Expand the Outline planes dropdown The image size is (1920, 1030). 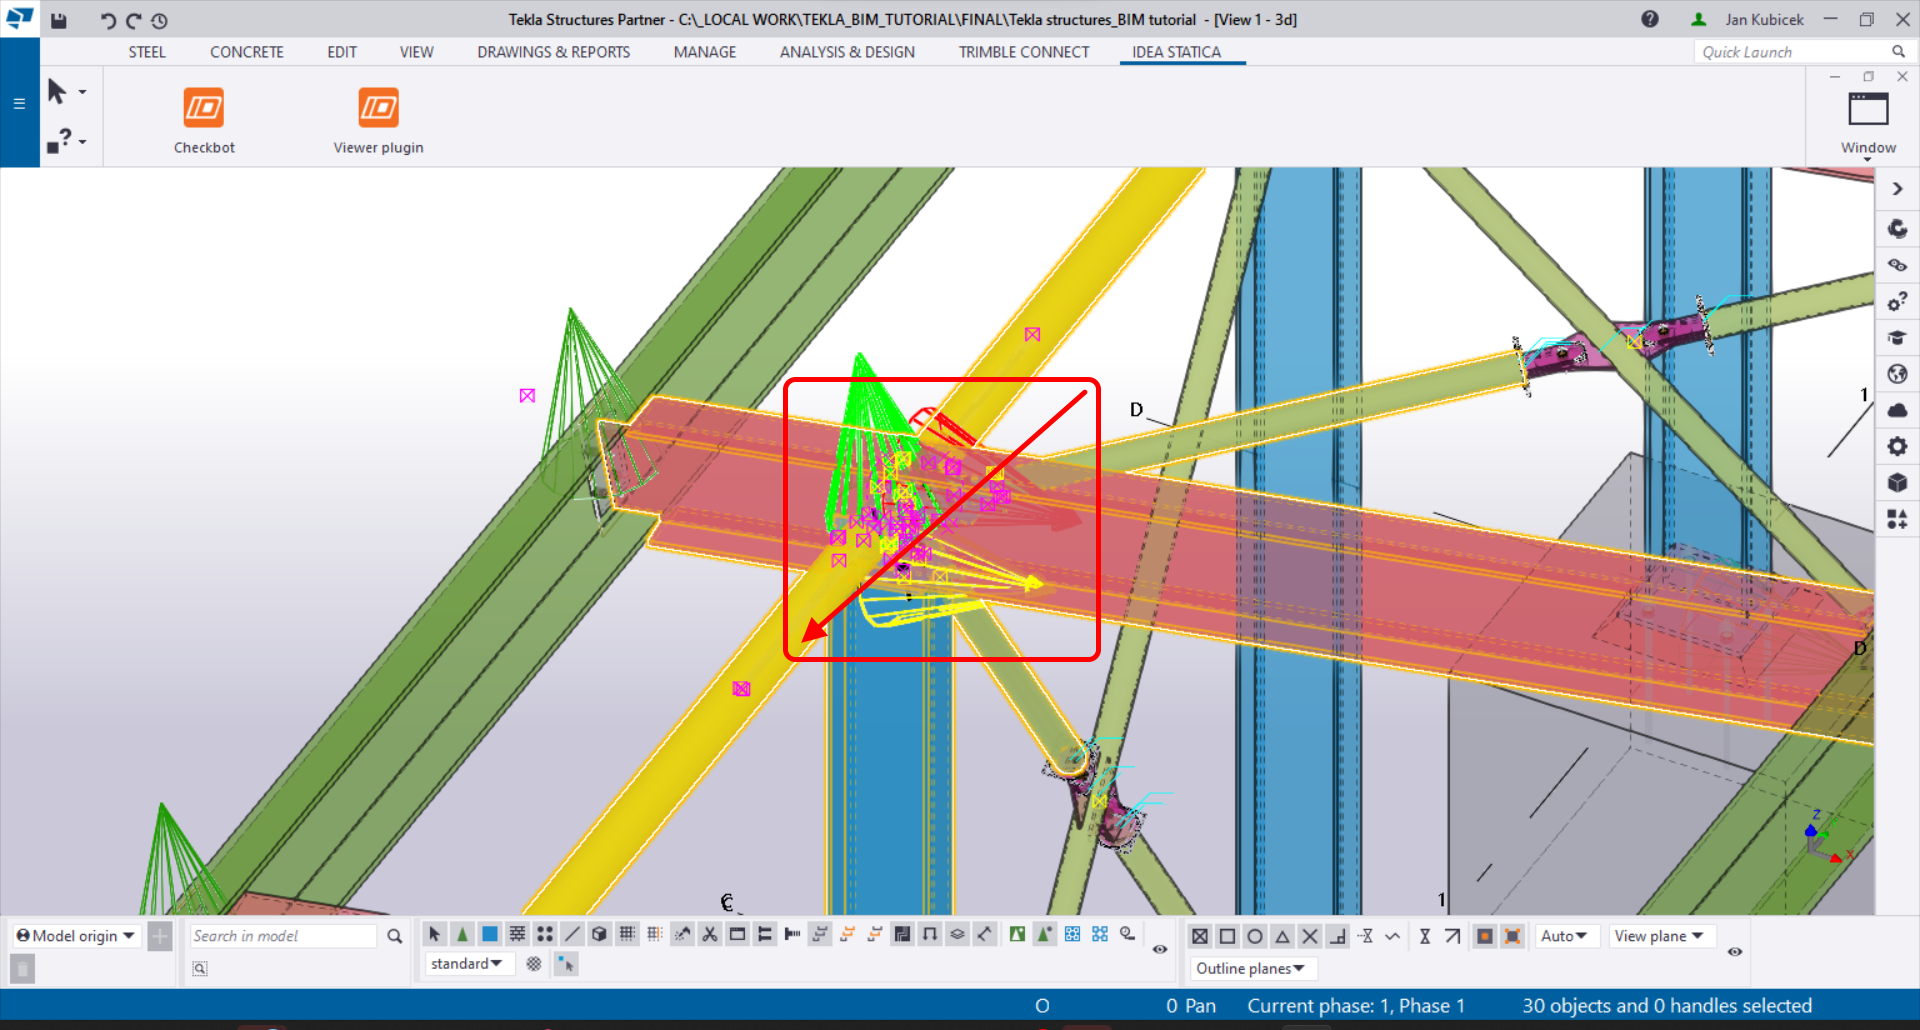[1252, 968]
